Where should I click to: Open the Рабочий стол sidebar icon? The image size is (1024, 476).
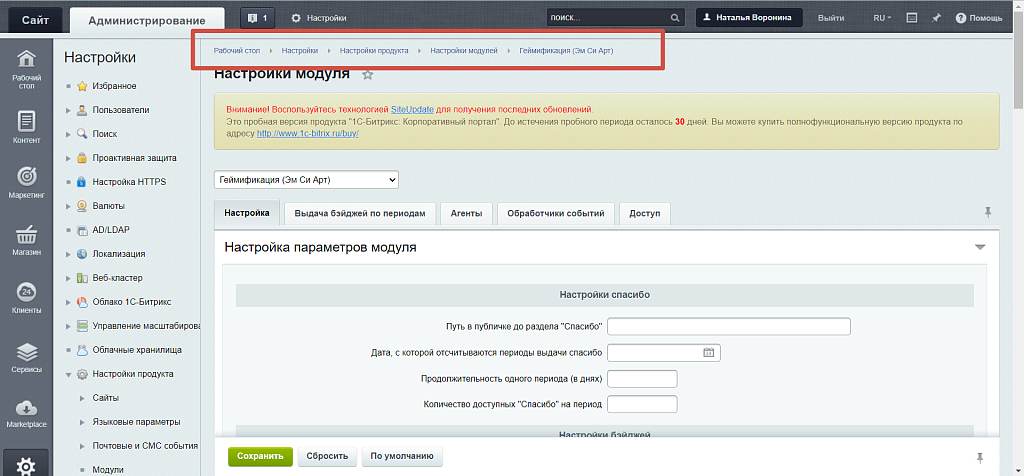tap(27, 68)
